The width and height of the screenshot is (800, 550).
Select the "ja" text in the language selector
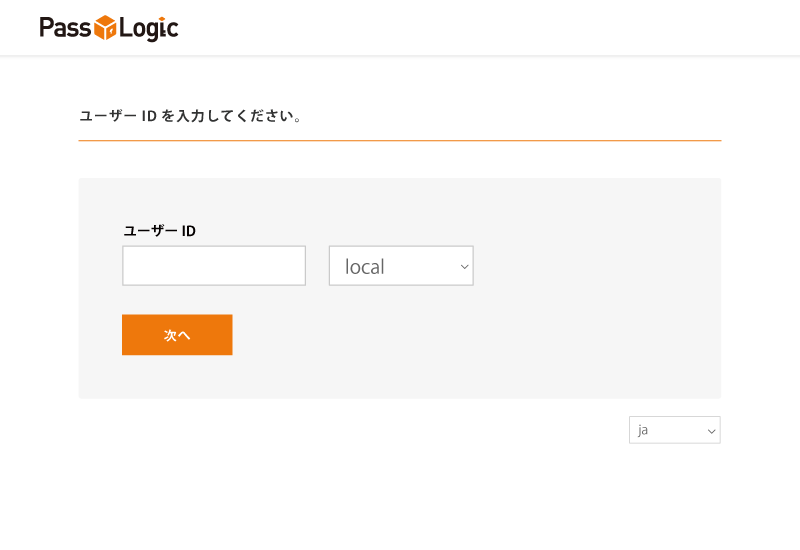[643, 430]
